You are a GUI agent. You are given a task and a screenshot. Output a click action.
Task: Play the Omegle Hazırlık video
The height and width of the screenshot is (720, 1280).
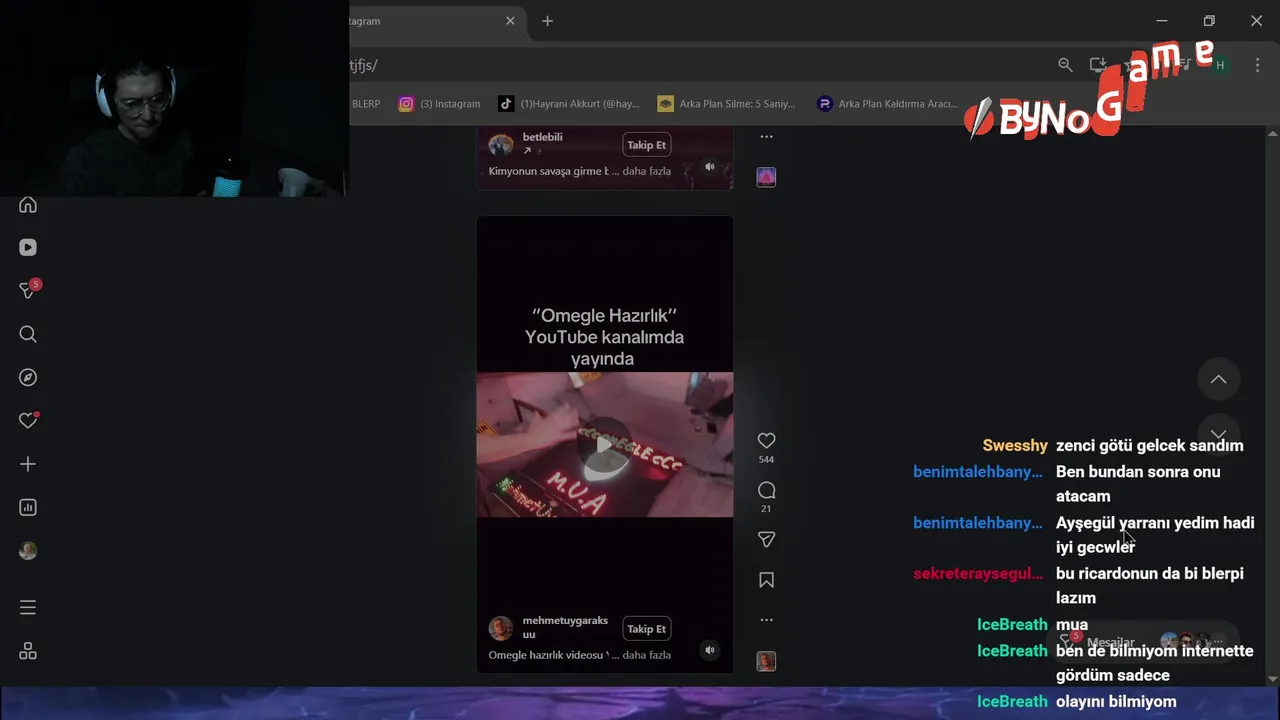click(x=604, y=445)
